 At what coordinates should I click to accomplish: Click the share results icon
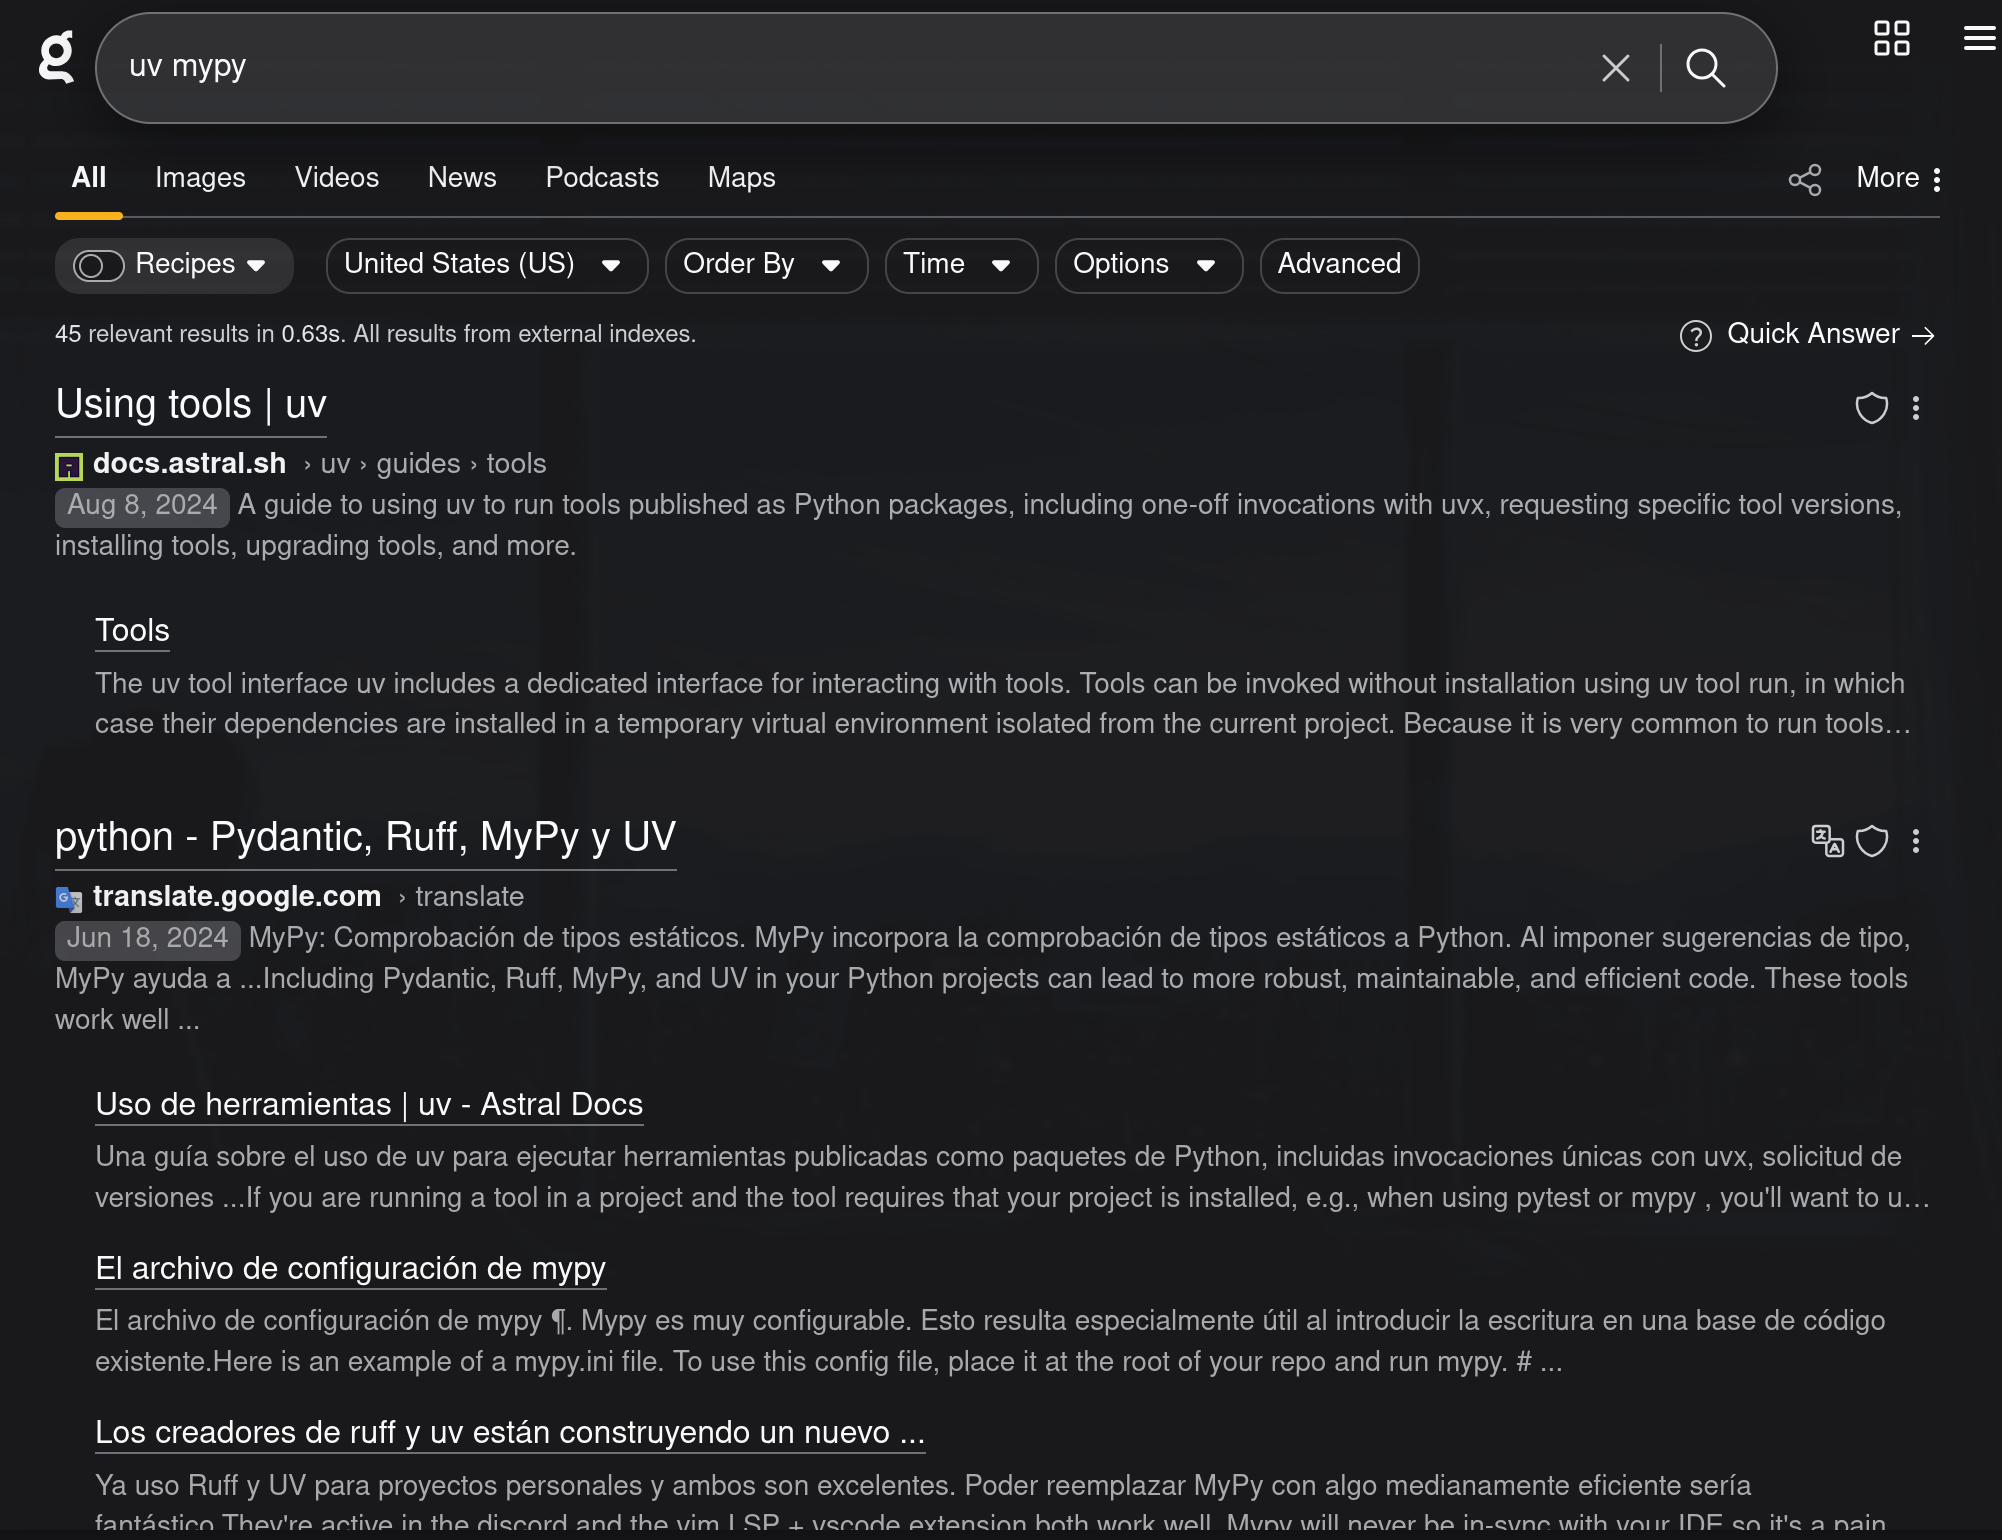click(1805, 180)
